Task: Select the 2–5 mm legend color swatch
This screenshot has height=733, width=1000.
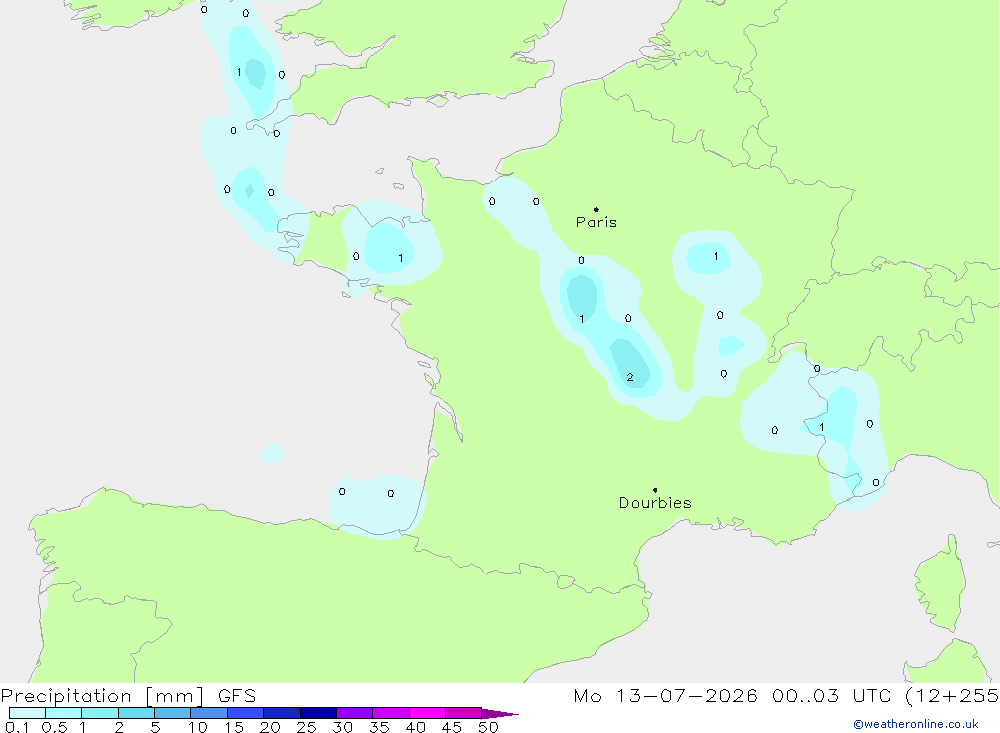Action: pos(136,713)
